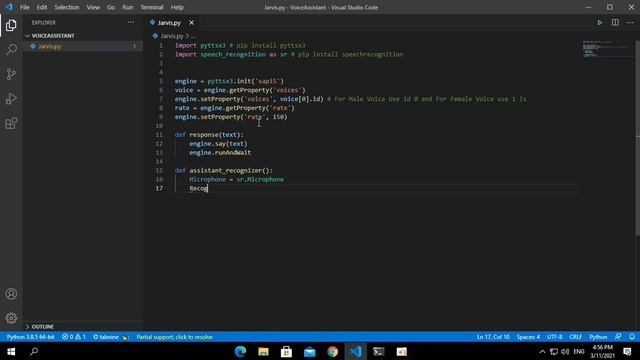Change file encoding UTF-8
The width and height of the screenshot is (640, 360).
pos(555,337)
